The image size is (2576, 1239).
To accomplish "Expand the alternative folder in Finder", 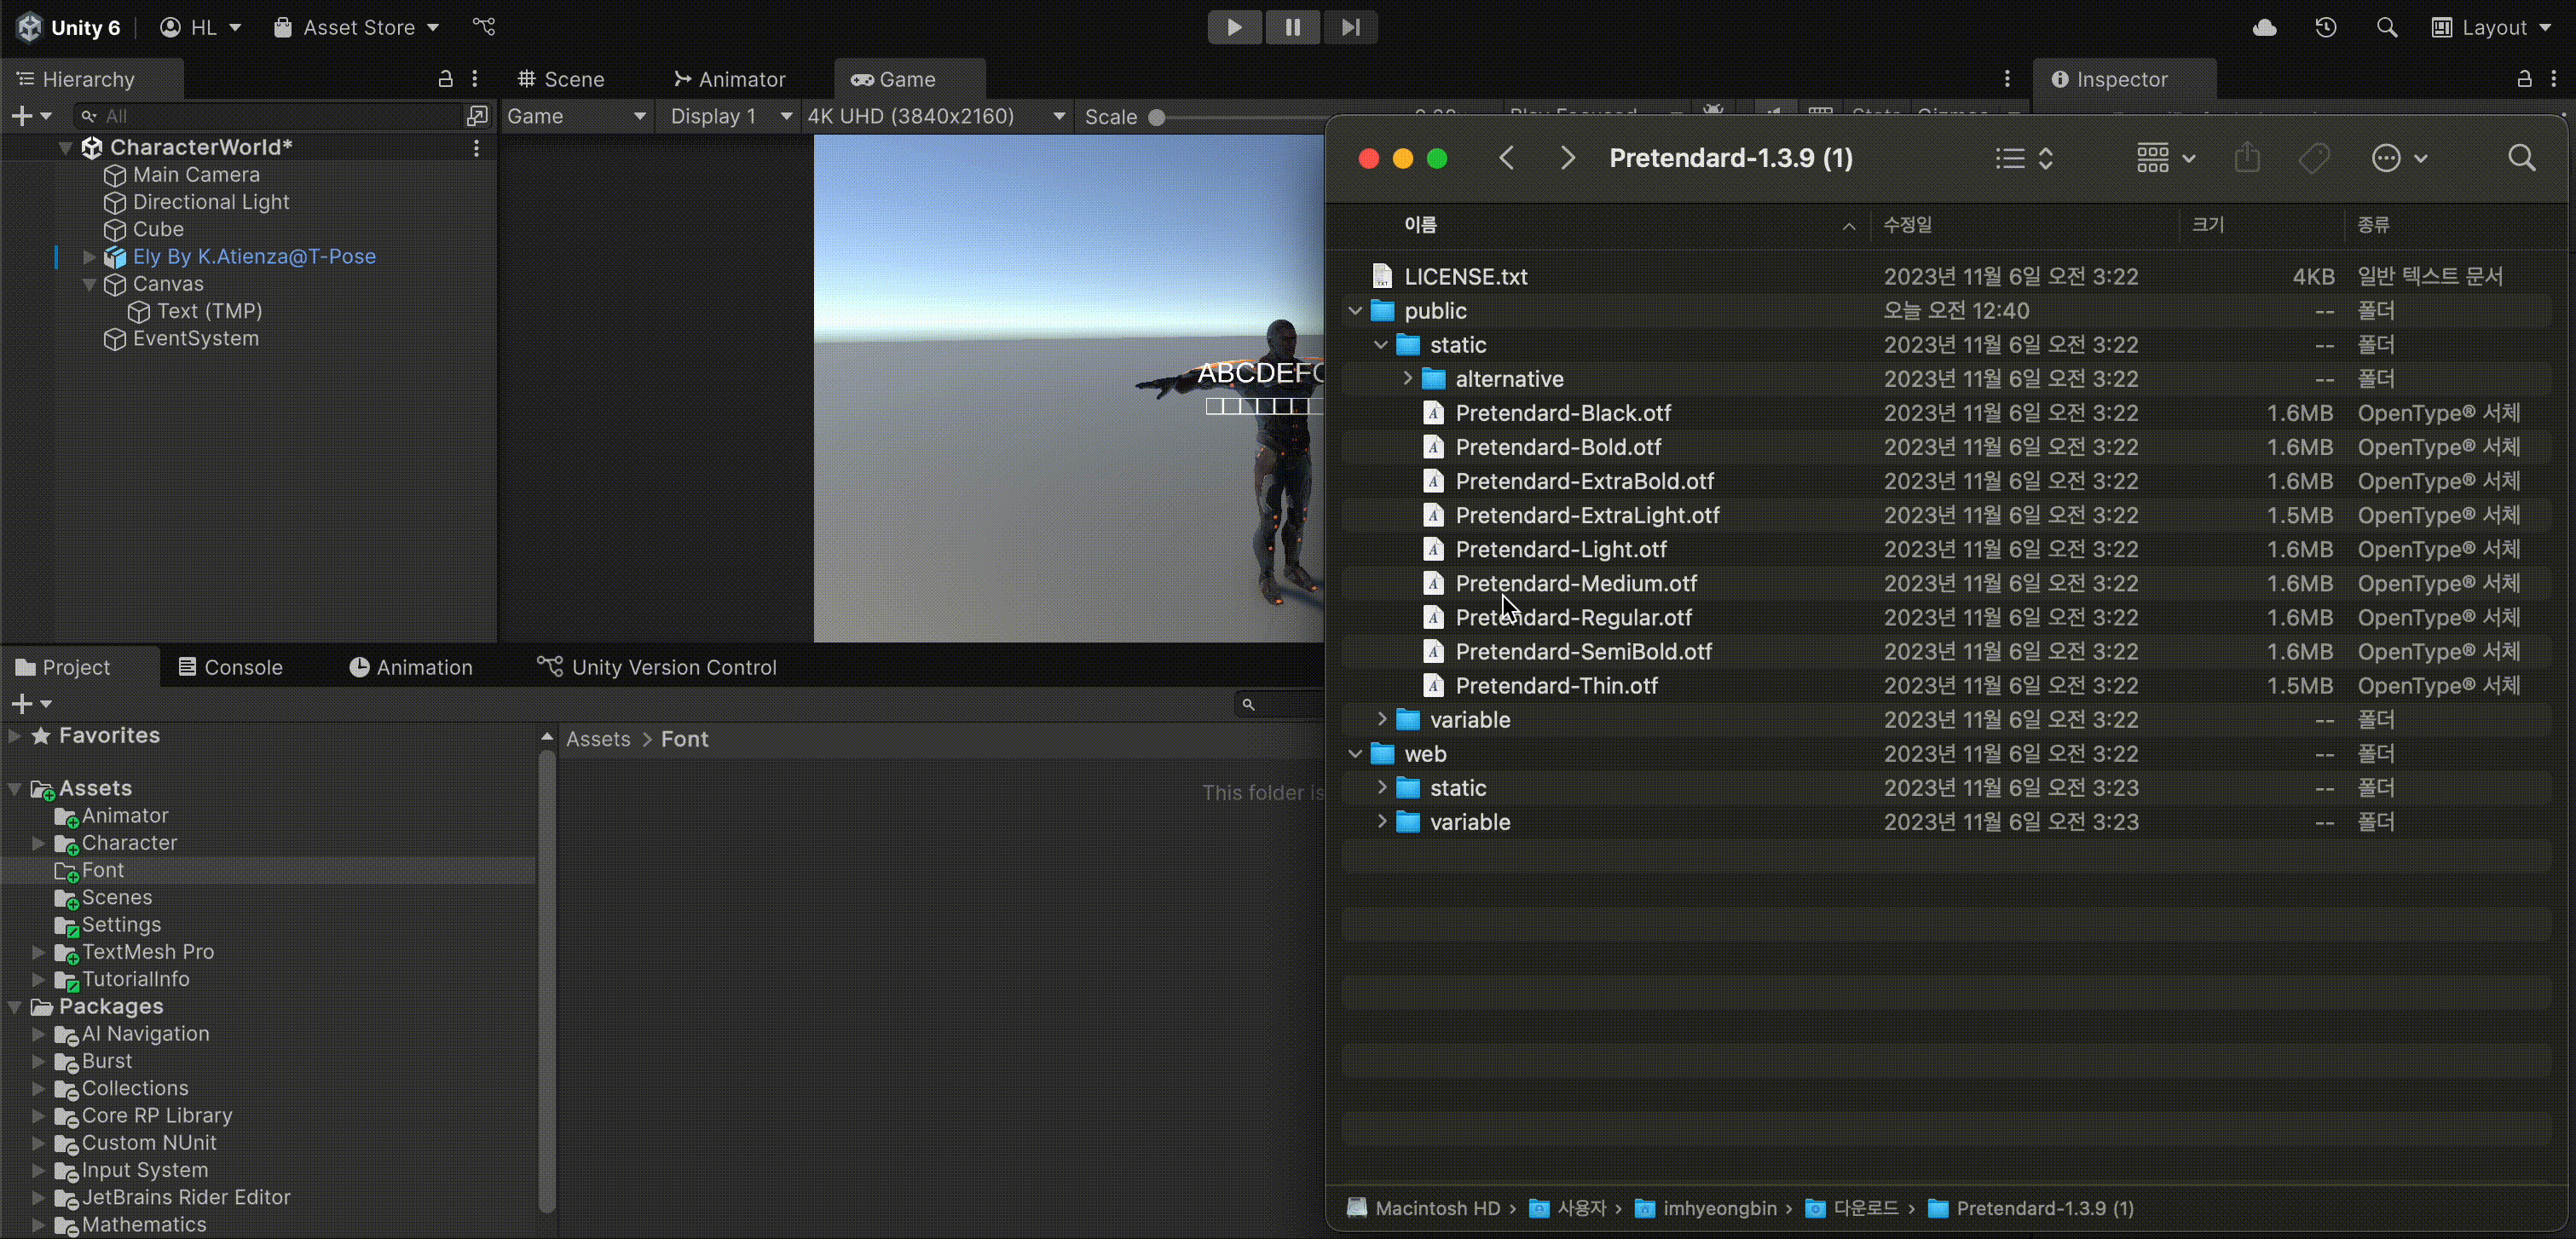I will [x=1407, y=379].
